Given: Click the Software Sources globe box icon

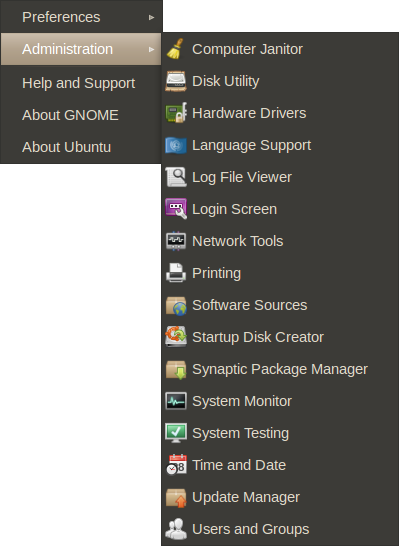Looking at the screenshot, I should click(x=176, y=305).
